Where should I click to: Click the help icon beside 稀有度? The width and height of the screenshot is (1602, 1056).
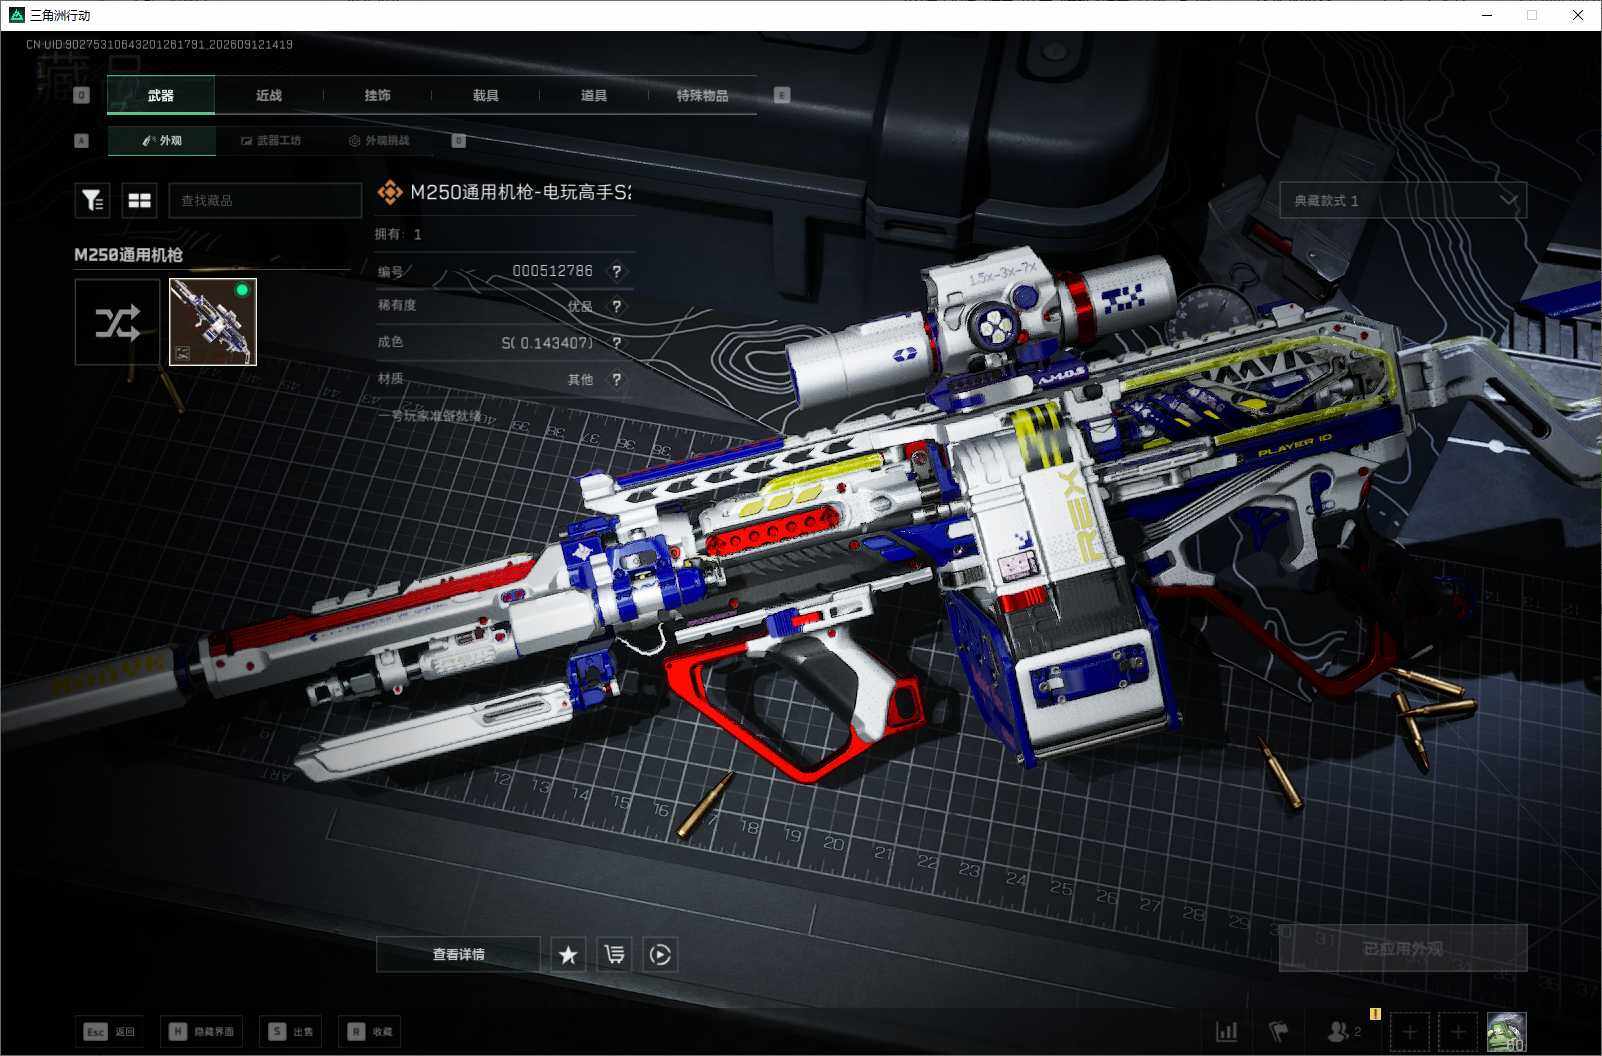pyautogui.click(x=617, y=306)
